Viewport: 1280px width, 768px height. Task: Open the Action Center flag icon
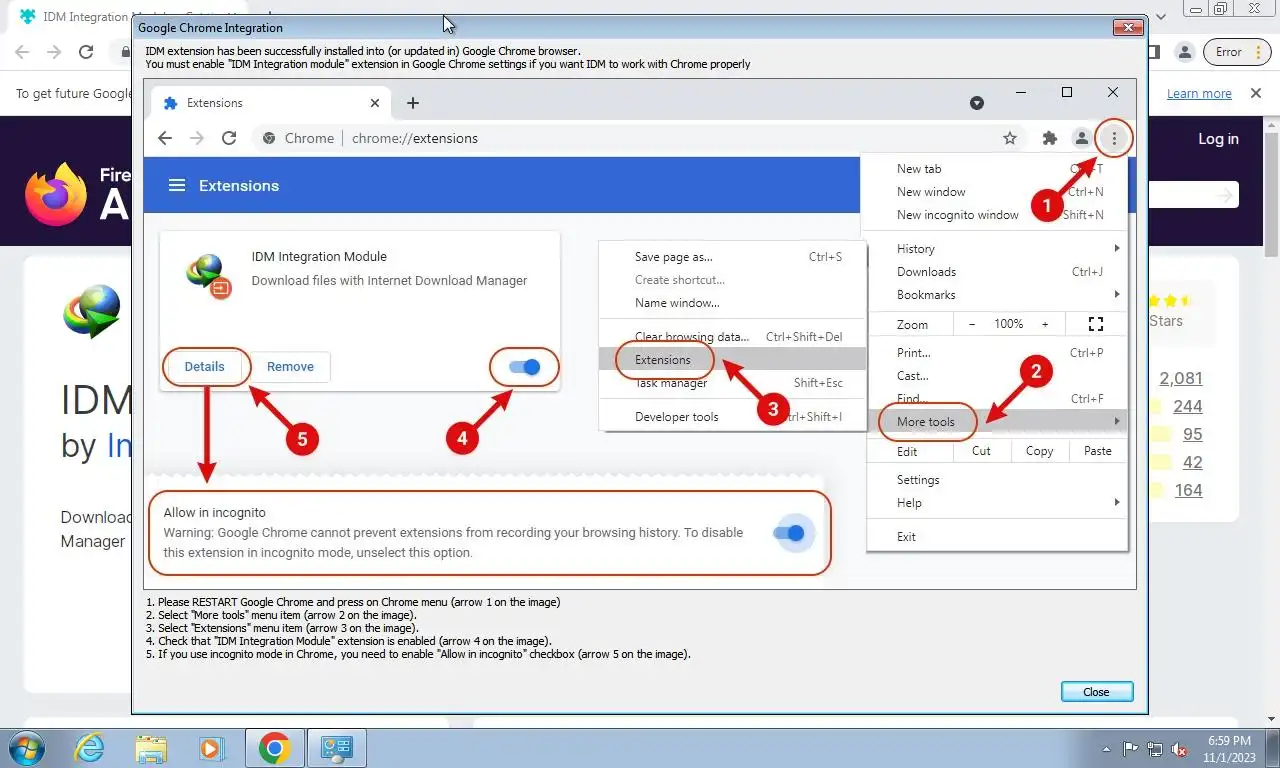tap(1131, 749)
